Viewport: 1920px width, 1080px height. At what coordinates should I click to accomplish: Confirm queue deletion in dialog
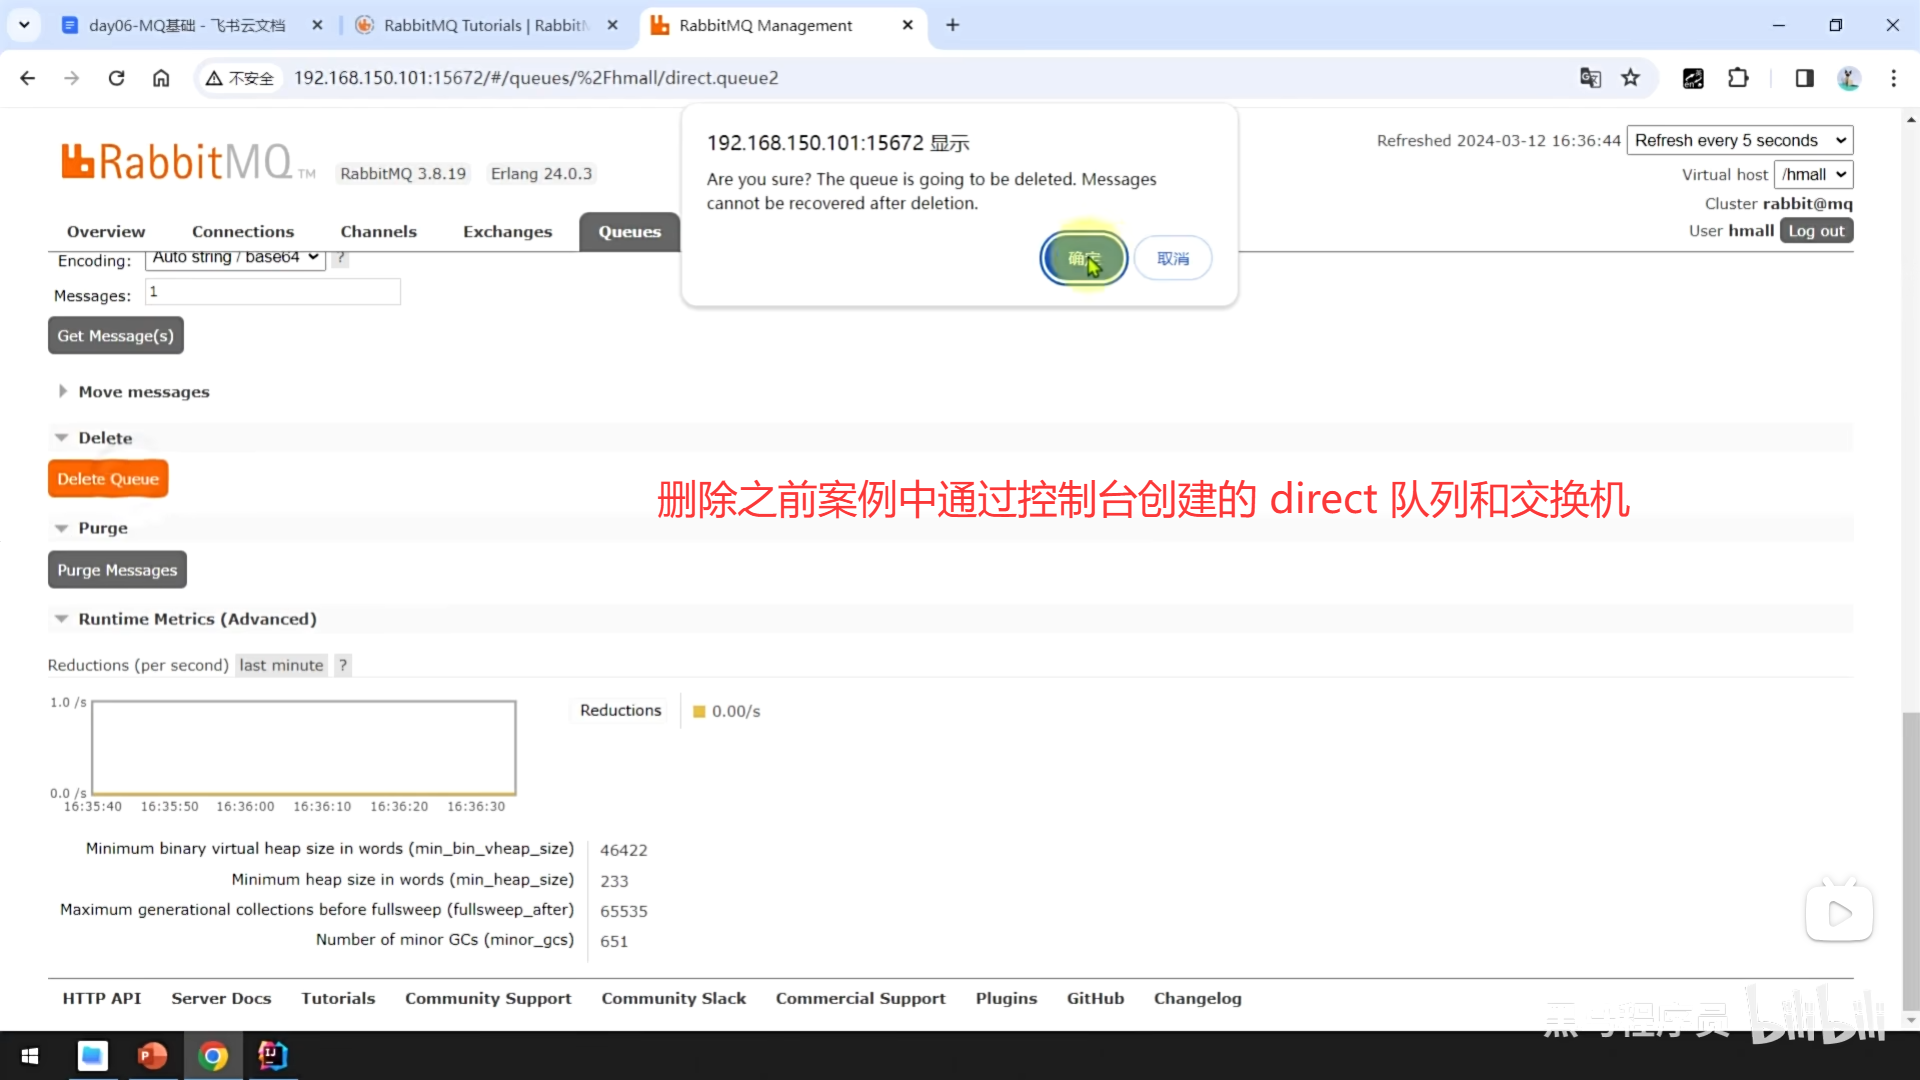(x=1083, y=259)
